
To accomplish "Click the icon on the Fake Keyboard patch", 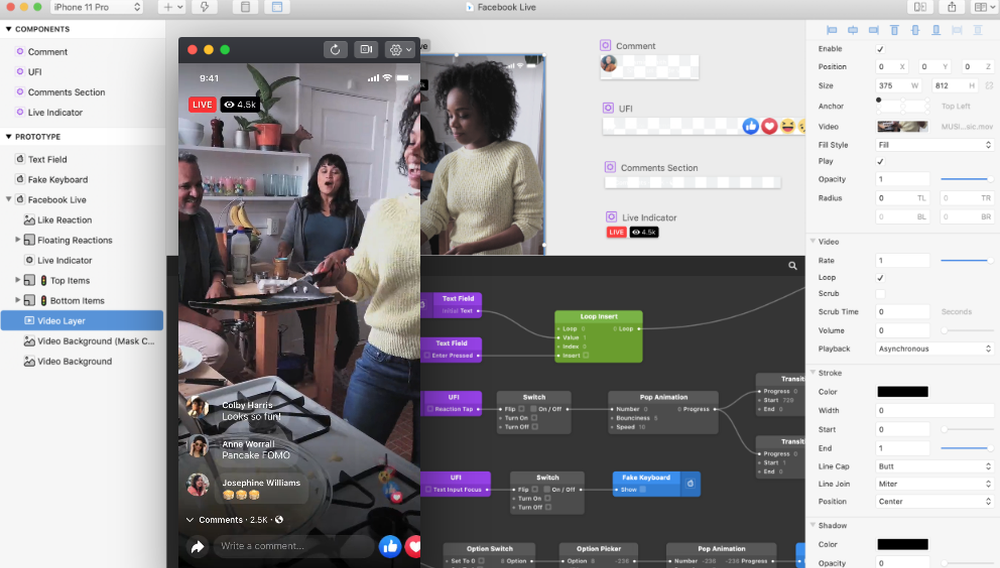I will tap(690, 484).
